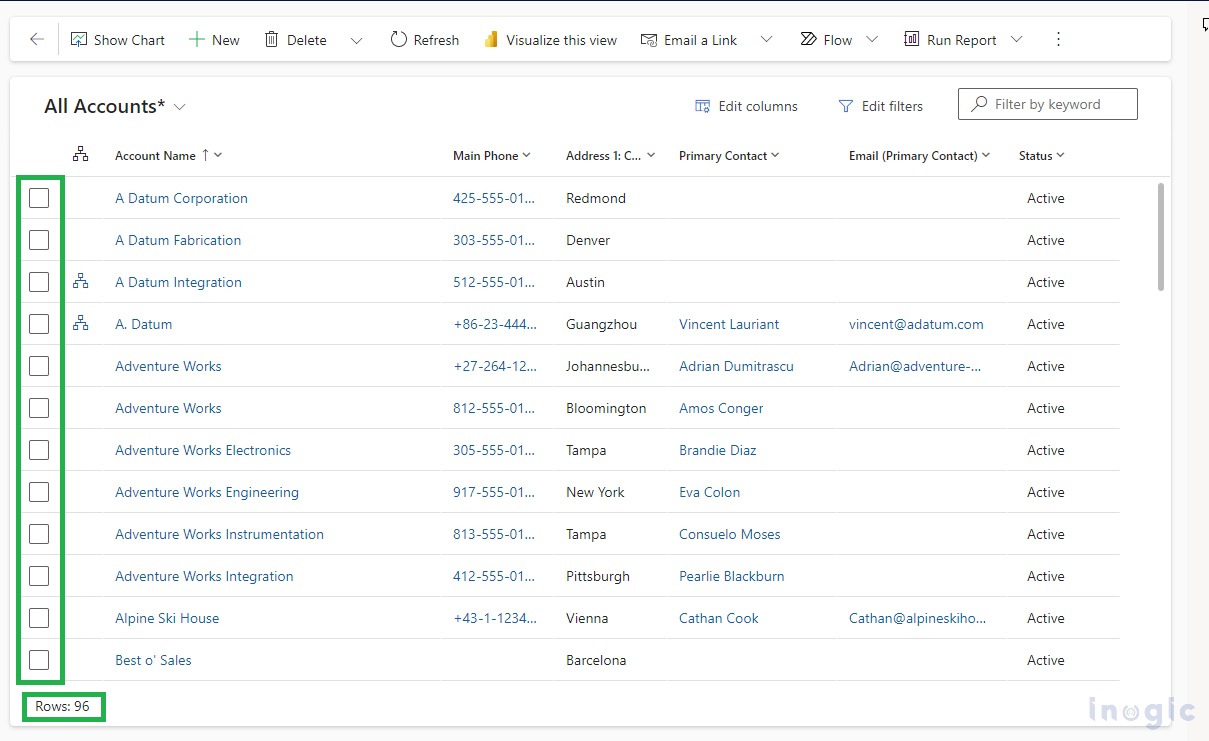Select checkbox for Adventure Works Johannesburg row

[39, 366]
